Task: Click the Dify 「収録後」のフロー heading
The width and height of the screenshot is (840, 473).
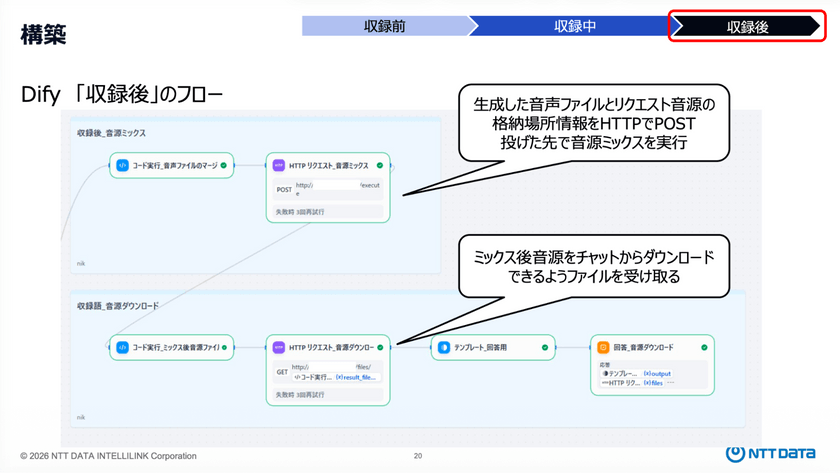Action: [122, 94]
